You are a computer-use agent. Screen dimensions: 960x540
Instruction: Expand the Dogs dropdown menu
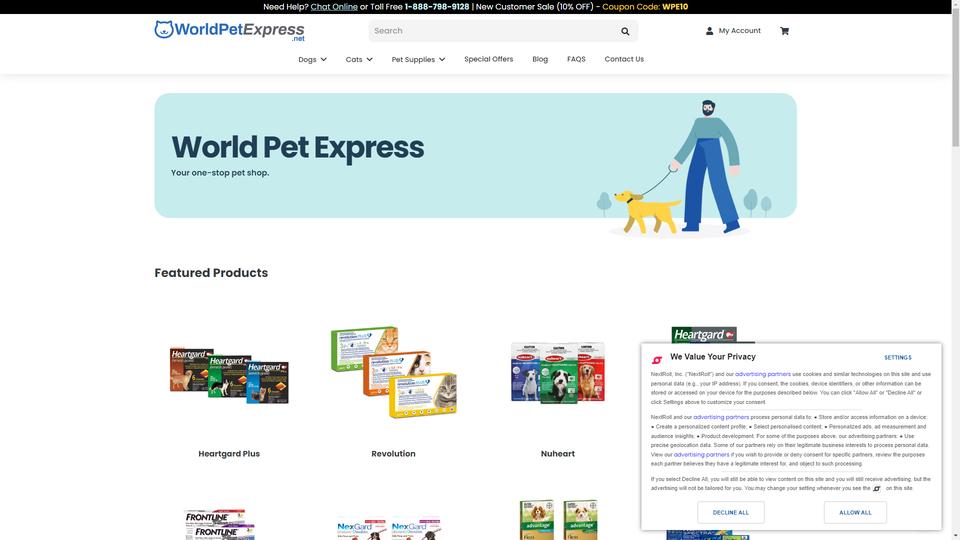(312, 59)
